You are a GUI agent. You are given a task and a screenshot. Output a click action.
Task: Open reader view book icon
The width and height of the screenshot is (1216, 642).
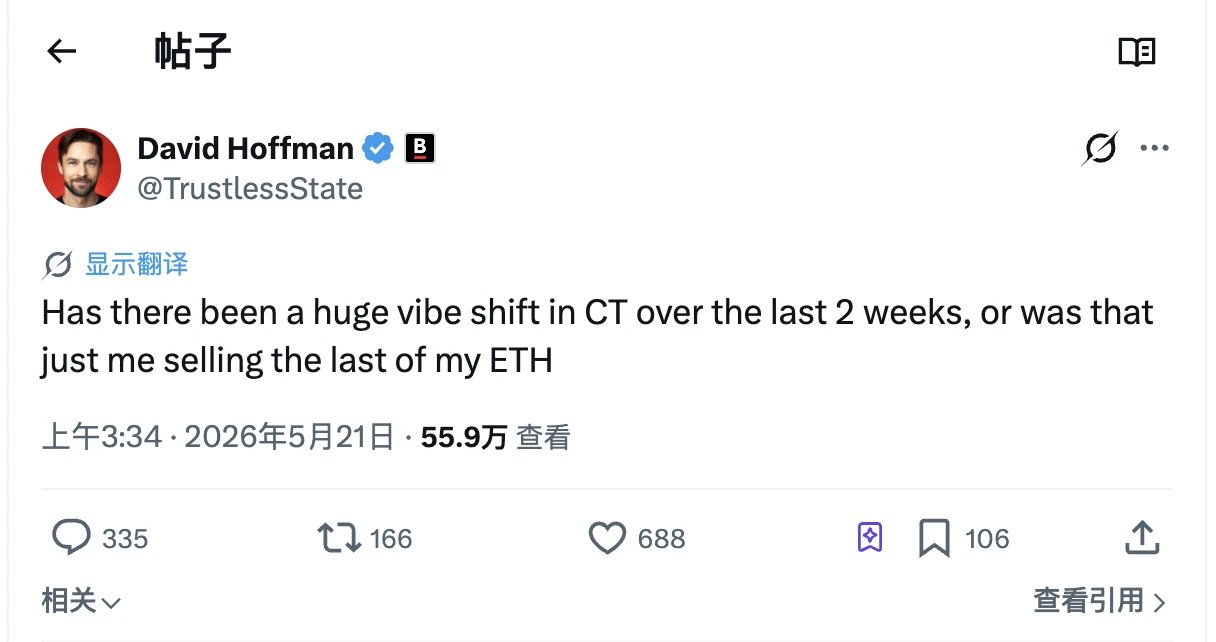click(1136, 51)
